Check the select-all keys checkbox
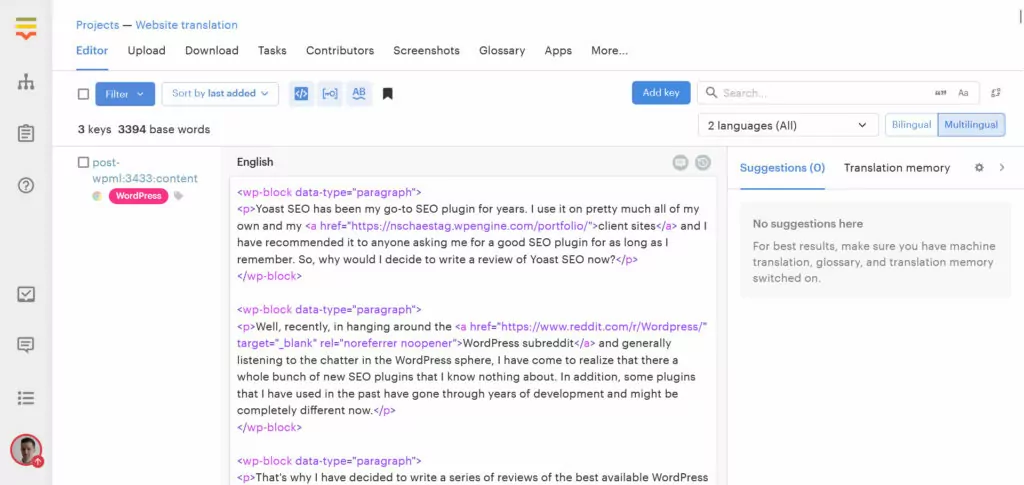 [x=84, y=94]
